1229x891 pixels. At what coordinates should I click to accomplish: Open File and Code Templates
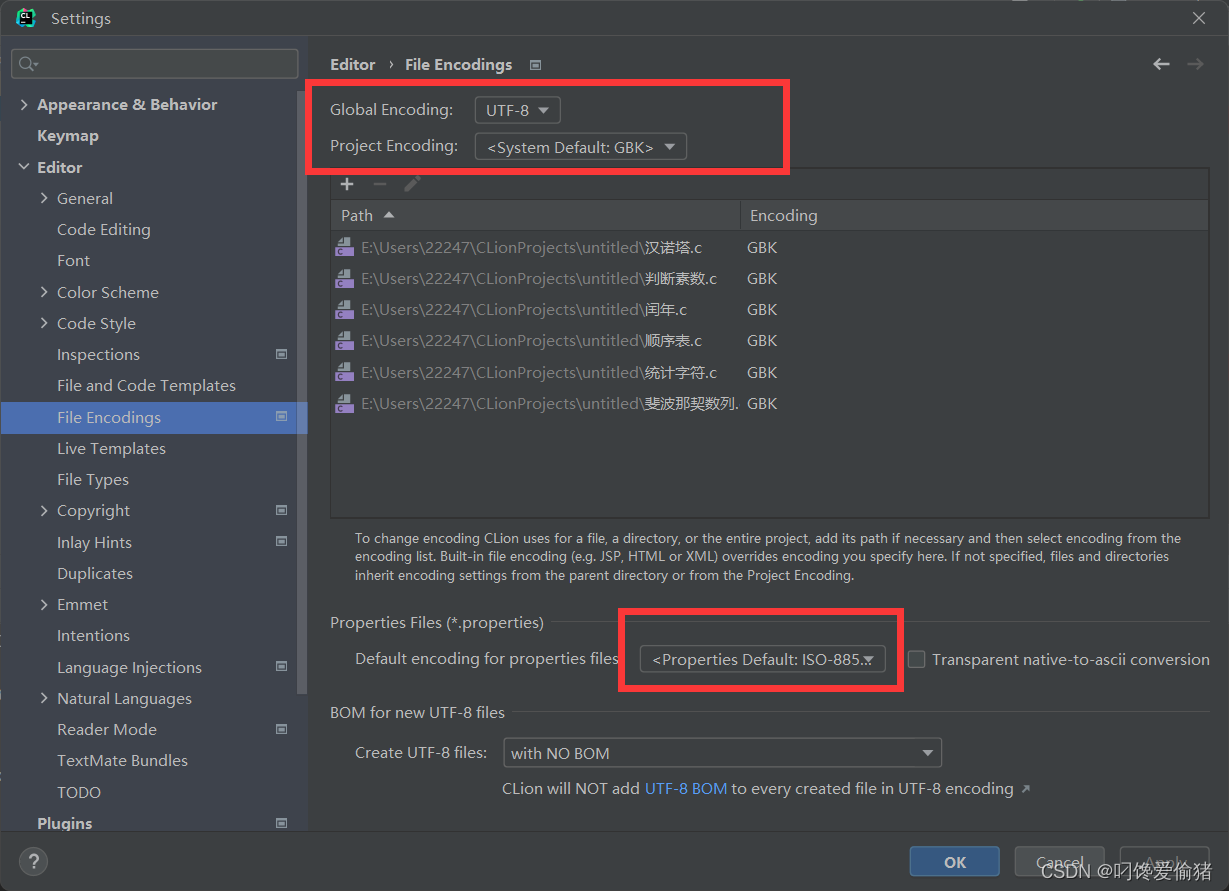click(x=146, y=385)
